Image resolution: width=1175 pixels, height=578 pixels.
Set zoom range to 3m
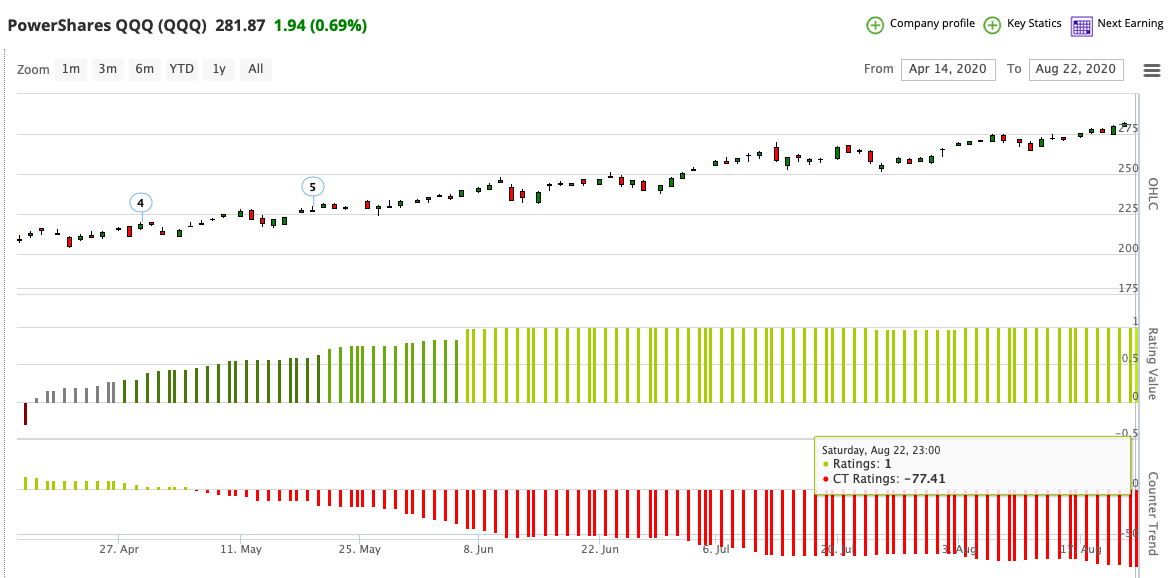click(x=107, y=69)
